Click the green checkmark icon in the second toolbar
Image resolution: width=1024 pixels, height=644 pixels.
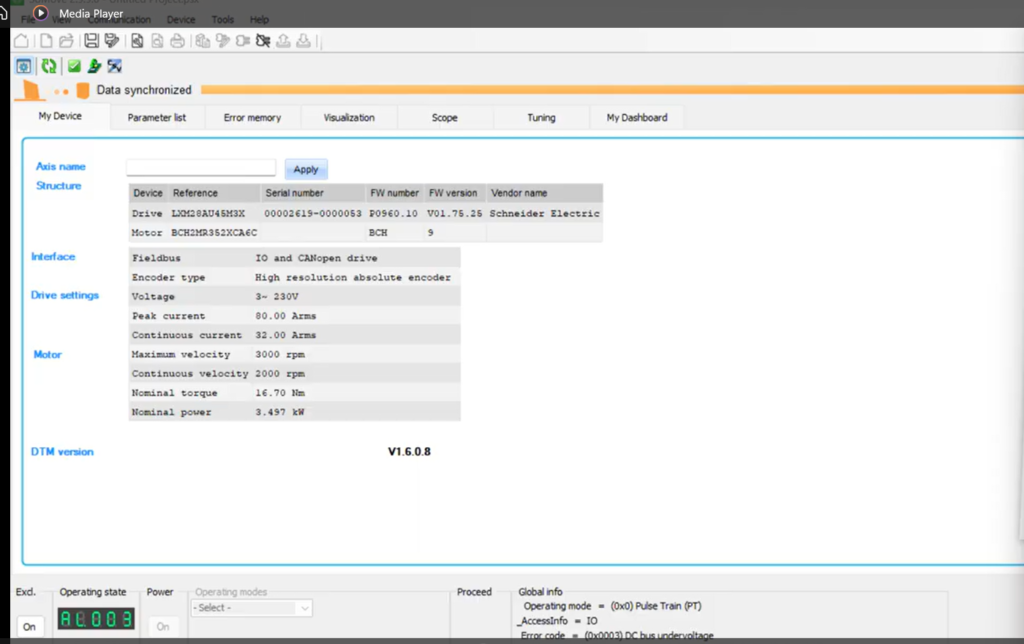74,67
